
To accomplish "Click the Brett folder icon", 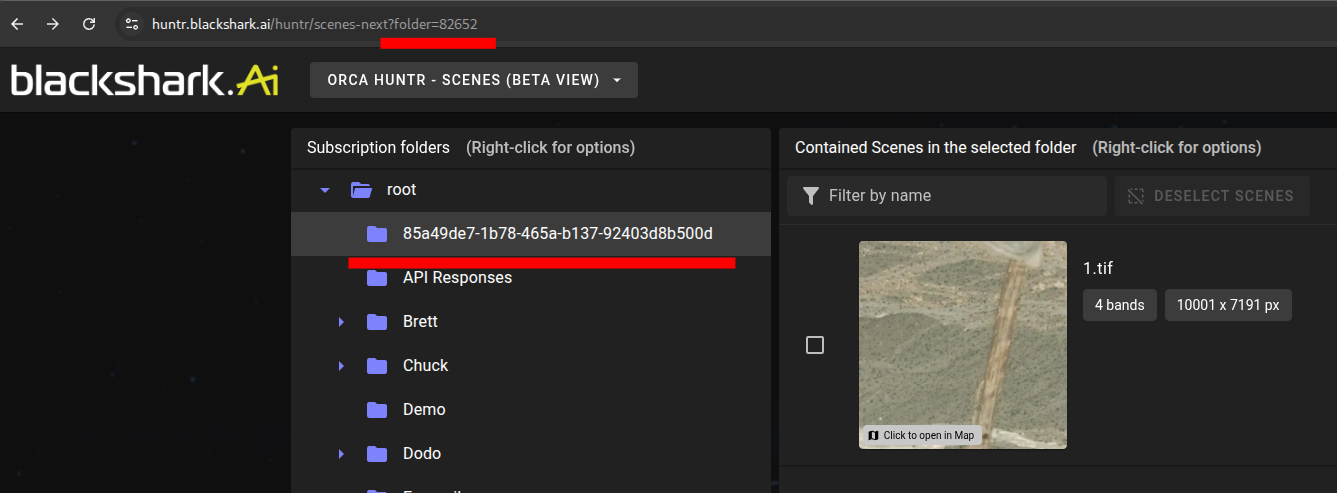I will click(377, 322).
